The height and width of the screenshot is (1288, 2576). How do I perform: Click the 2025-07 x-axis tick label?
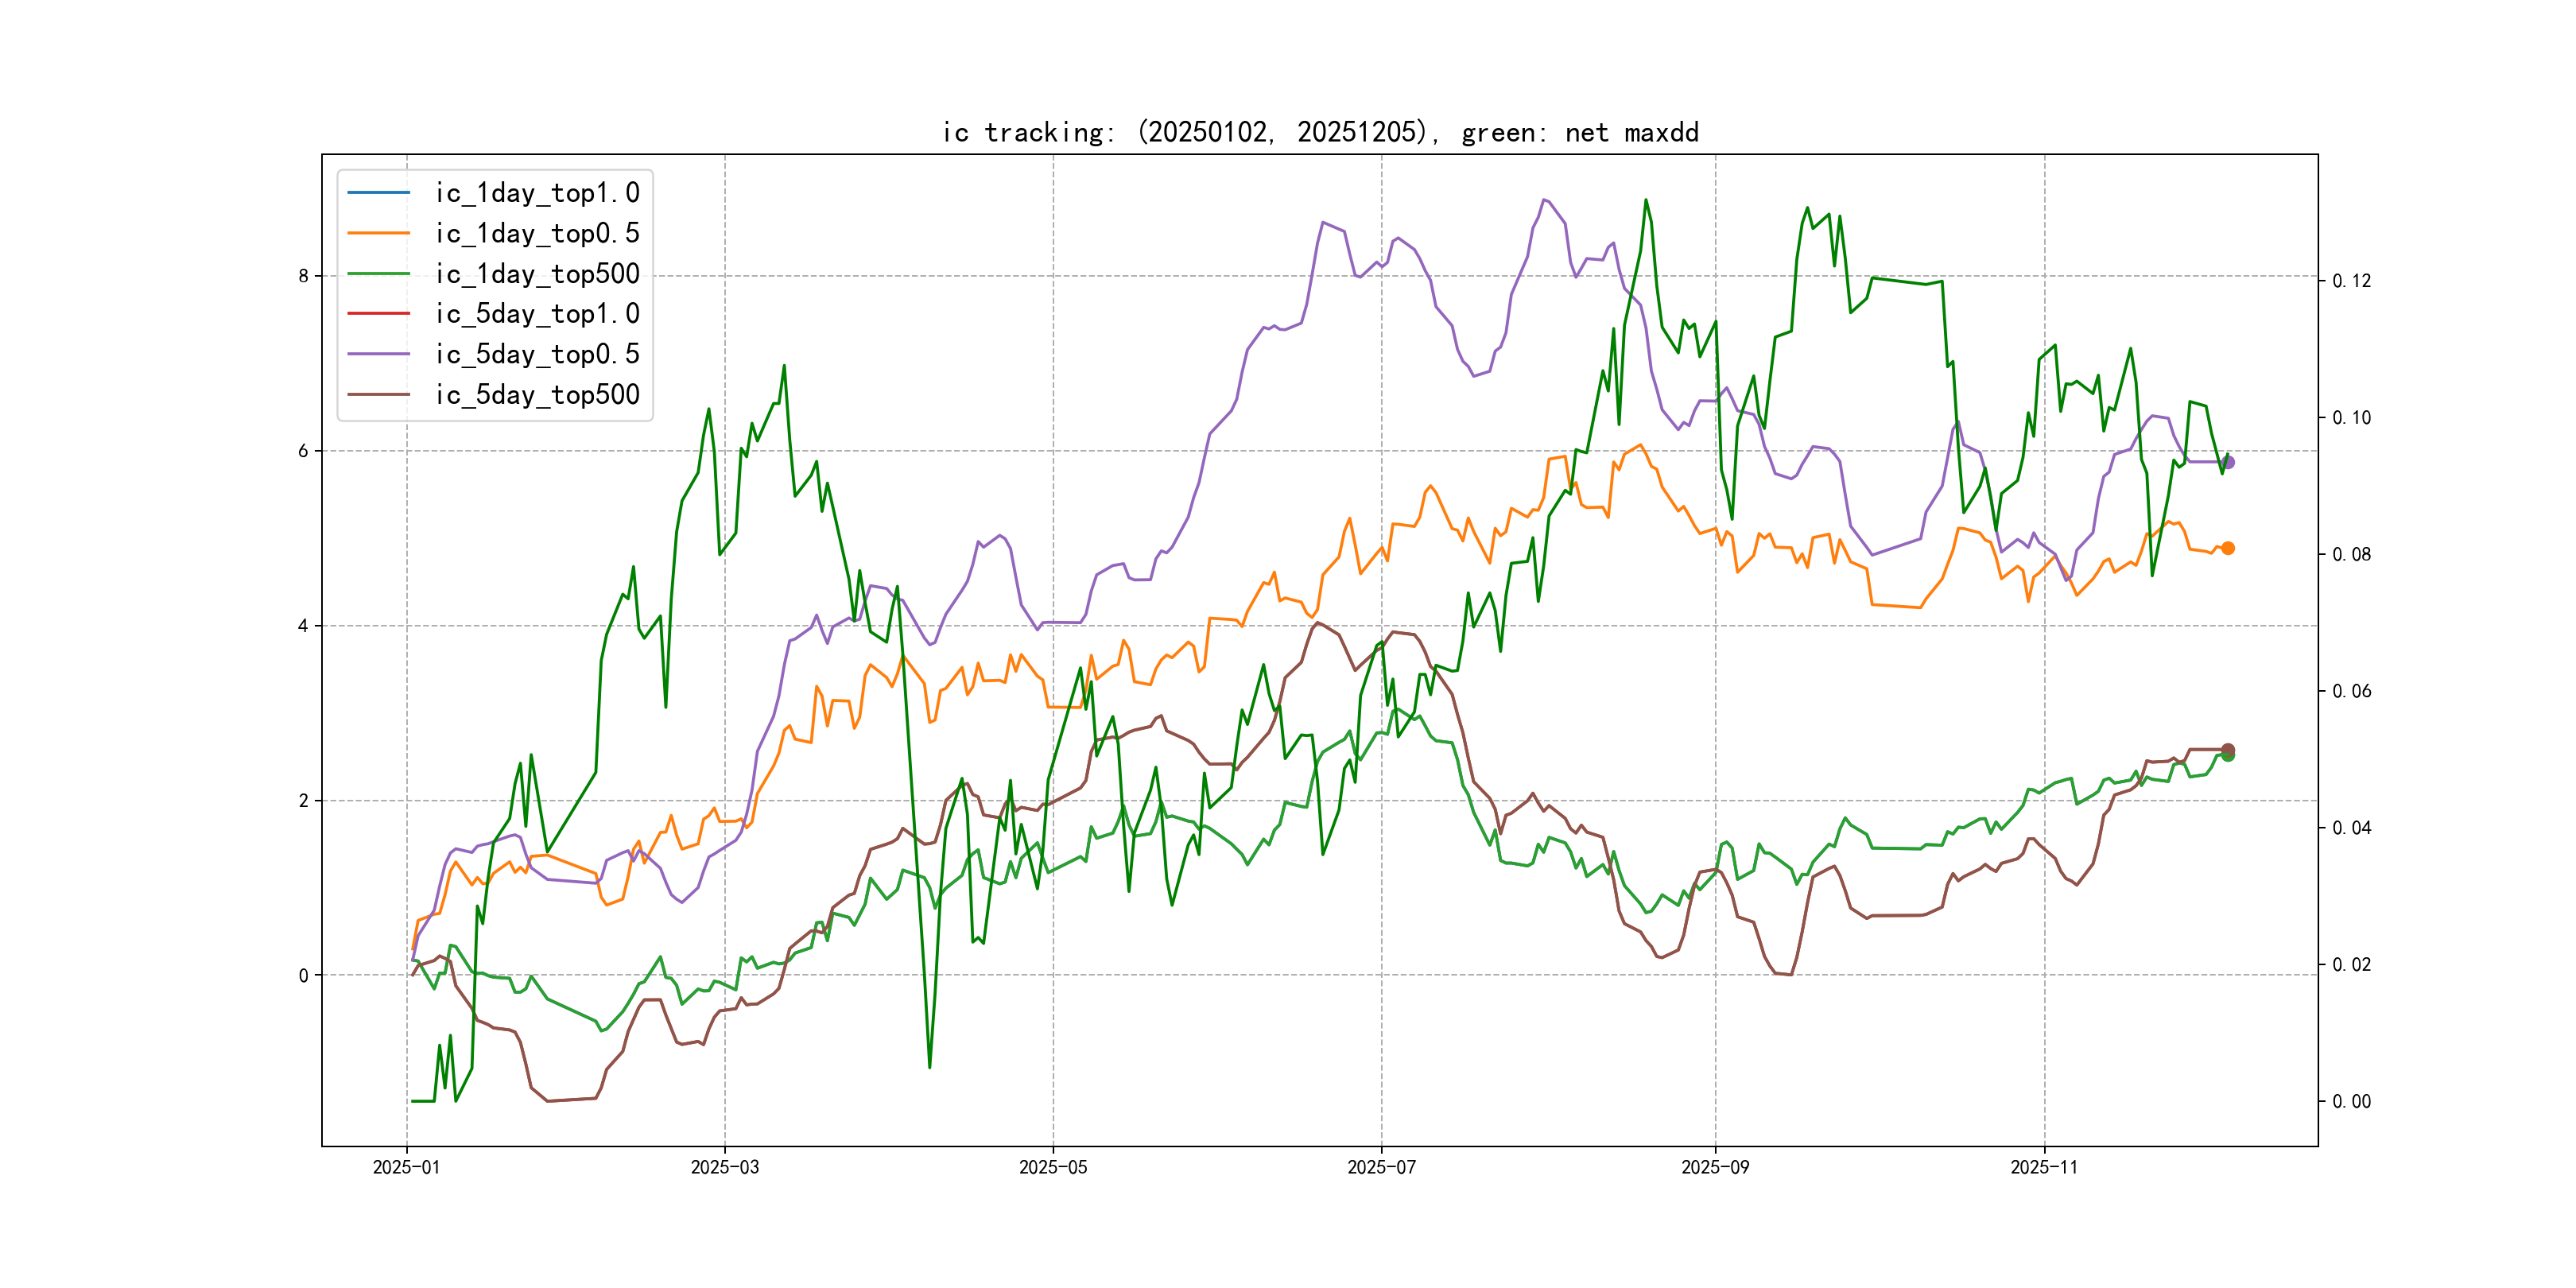tap(1381, 1167)
